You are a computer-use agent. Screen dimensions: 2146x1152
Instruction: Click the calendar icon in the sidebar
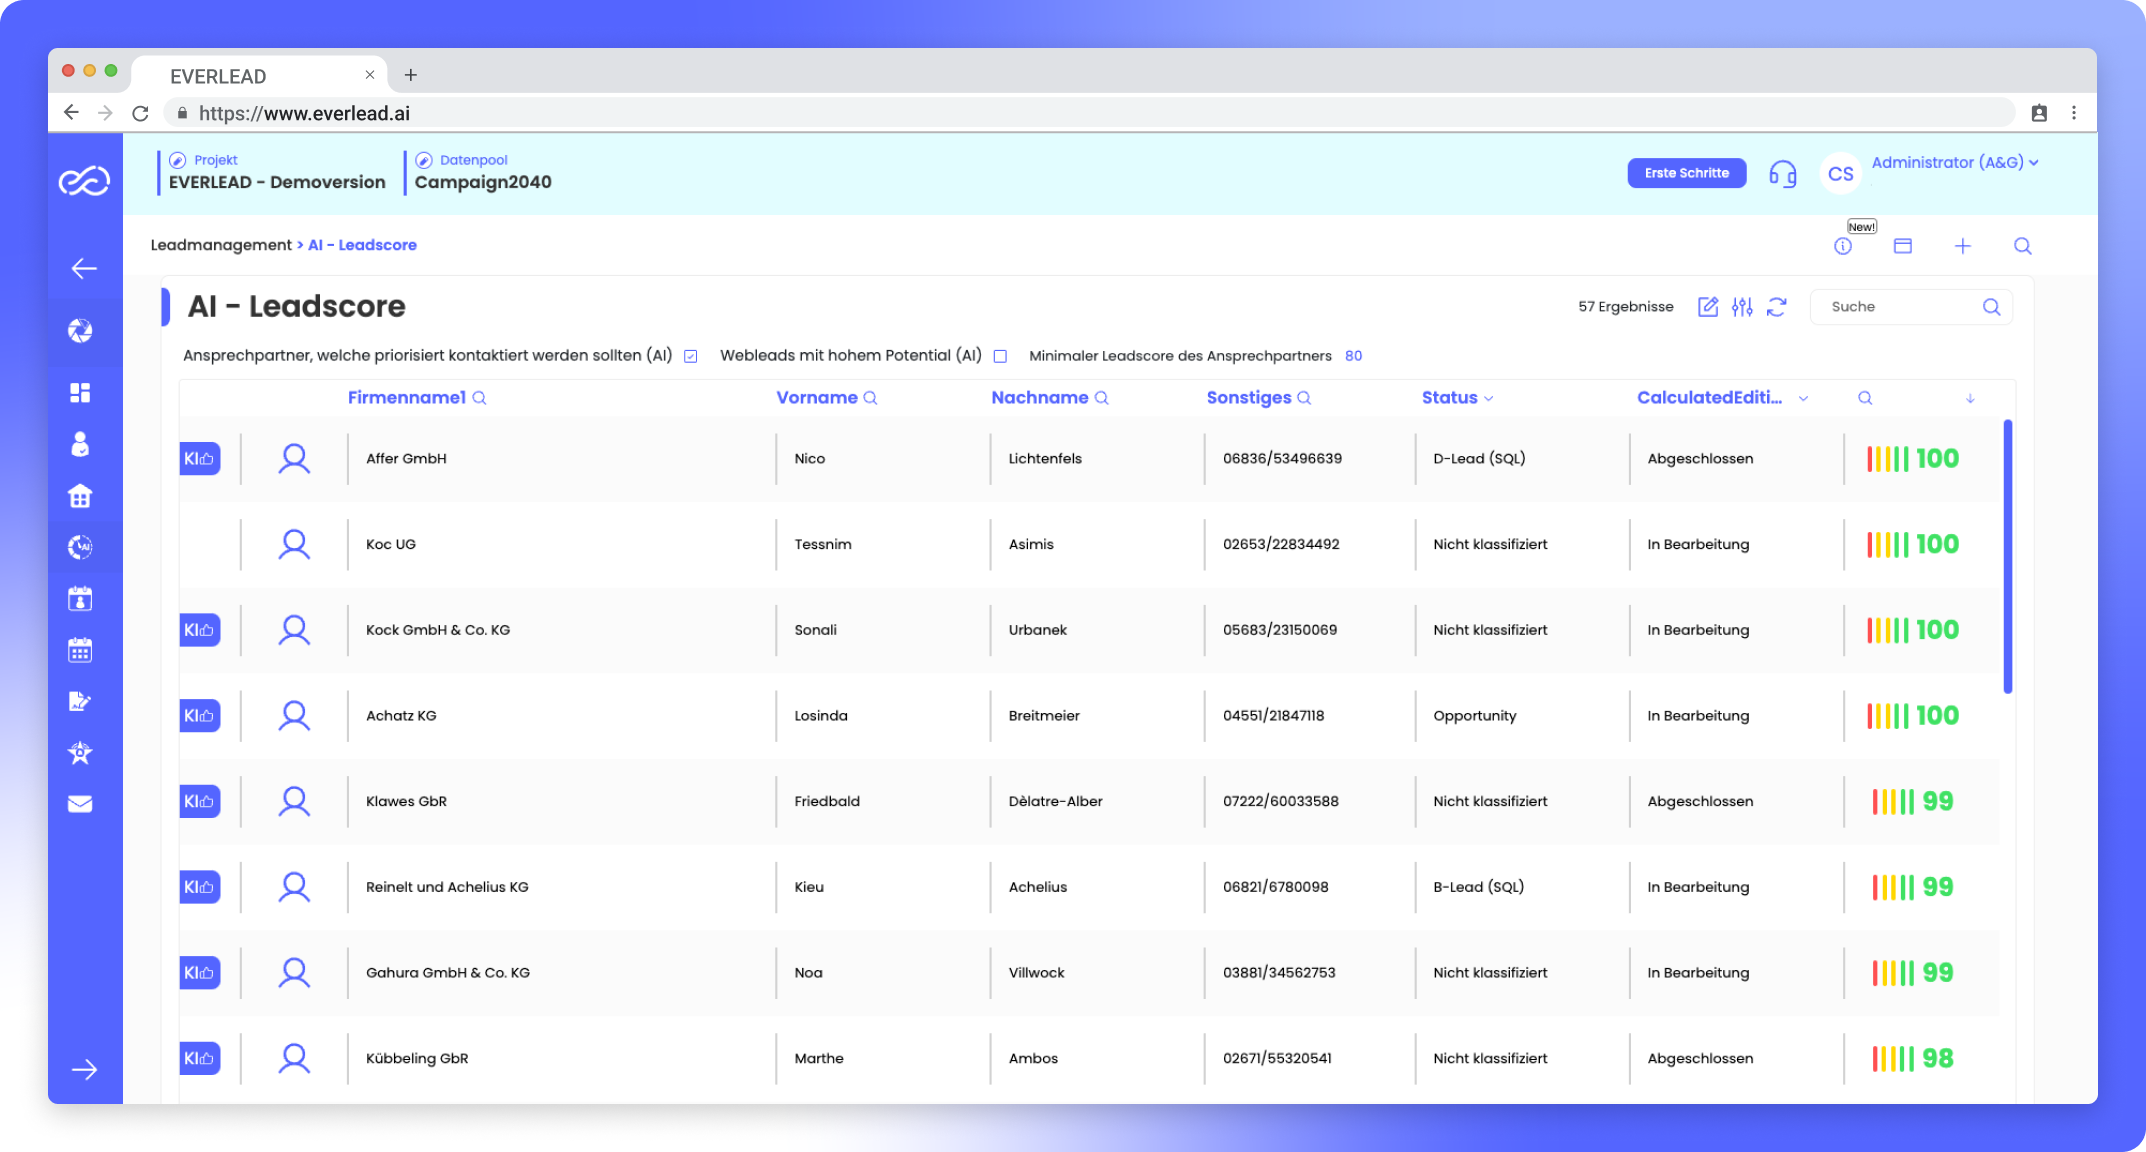tap(80, 650)
